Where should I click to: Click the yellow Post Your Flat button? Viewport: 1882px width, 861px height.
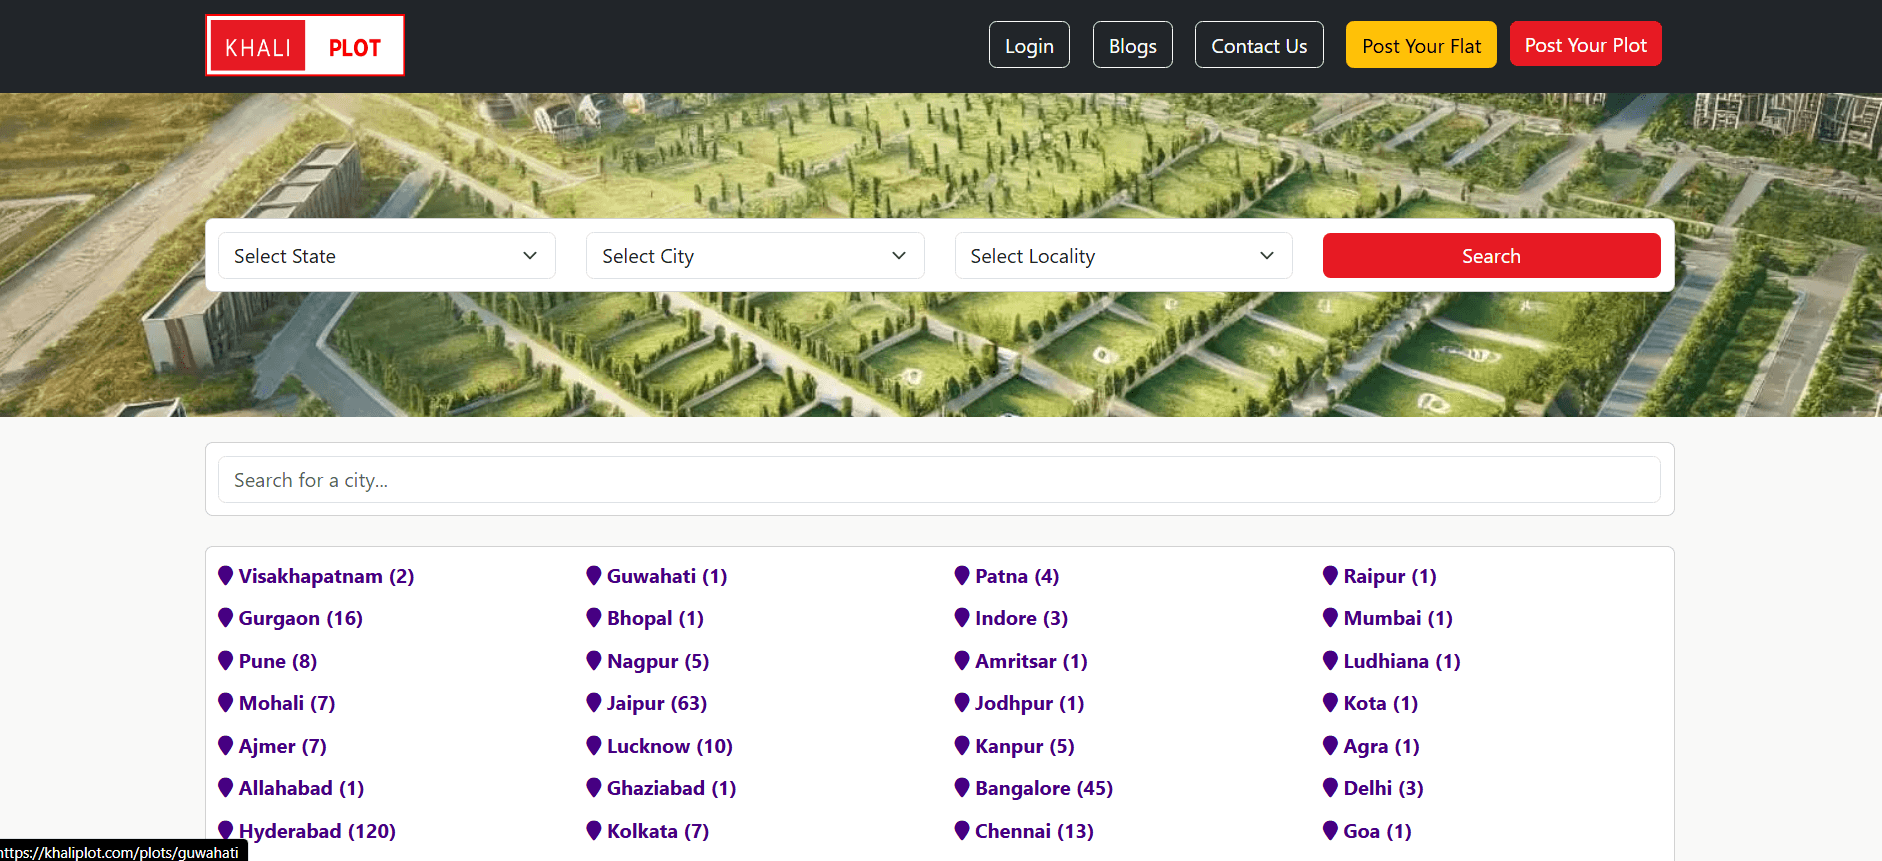1420,46
